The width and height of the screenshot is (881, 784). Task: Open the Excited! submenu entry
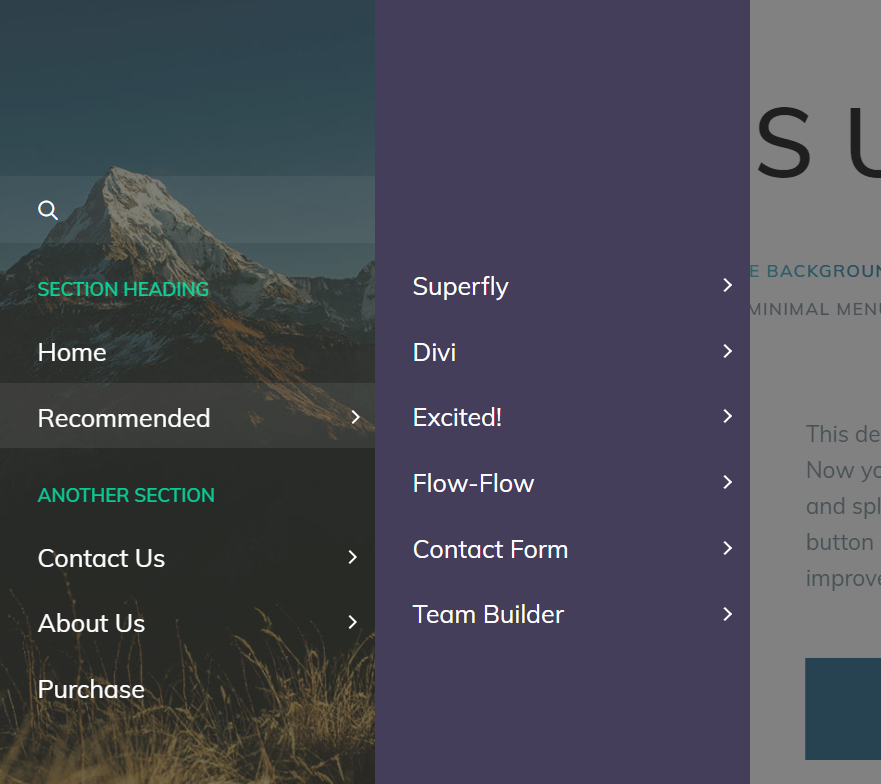click(457, 418)
